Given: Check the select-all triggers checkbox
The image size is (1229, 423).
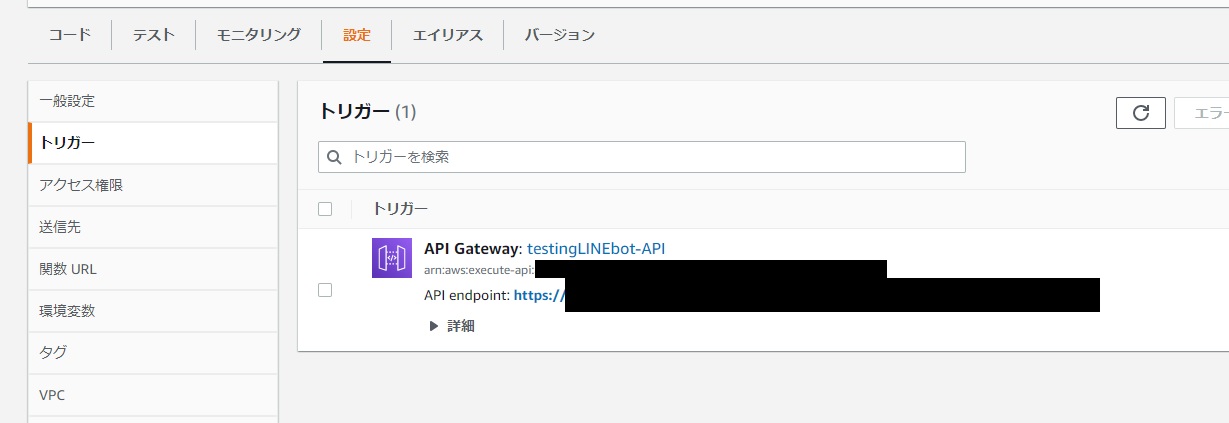Looking at the screenshot, I should click(324, 209).
